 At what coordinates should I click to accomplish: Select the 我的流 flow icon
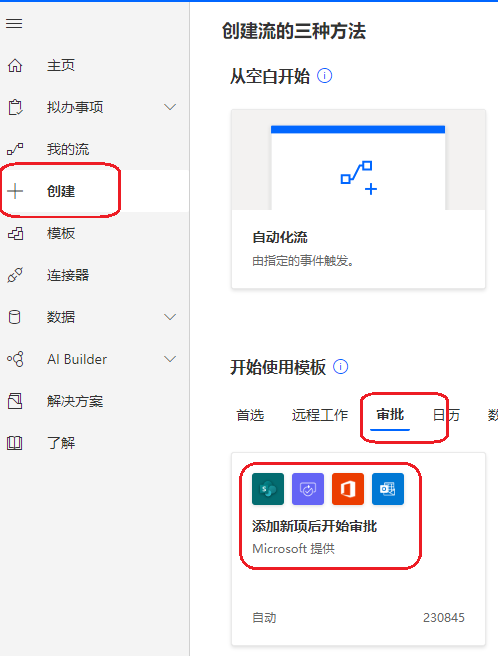[x=15, y=149]
